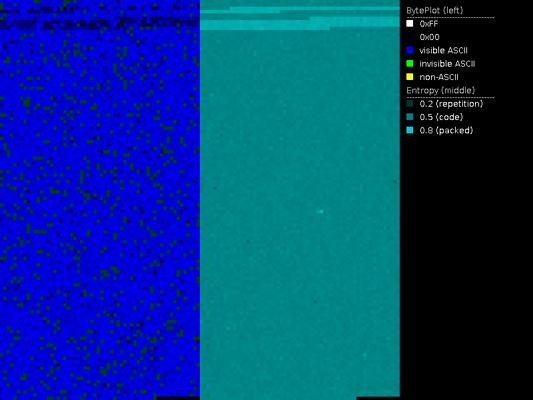Click the 0.5 (code) label text
The image size is (533, 400).
(x=441, y=117)
